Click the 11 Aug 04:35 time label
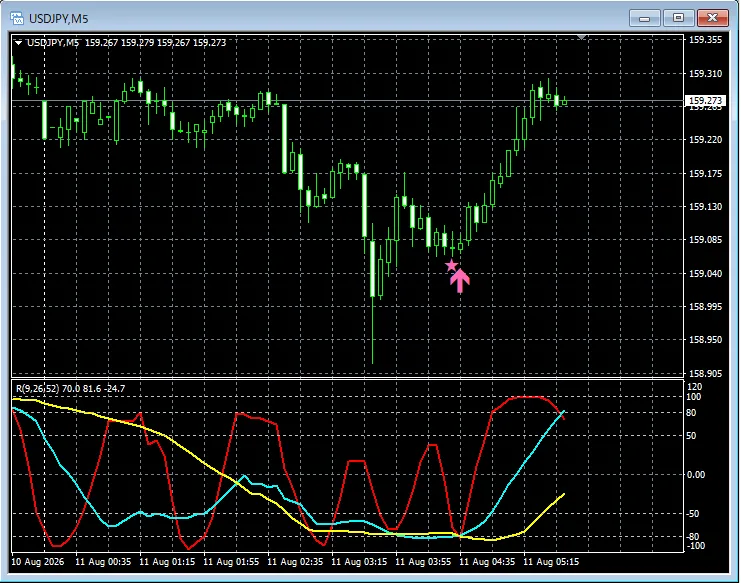The width and height of the screenshot is (741, 583). click(487, 562)
